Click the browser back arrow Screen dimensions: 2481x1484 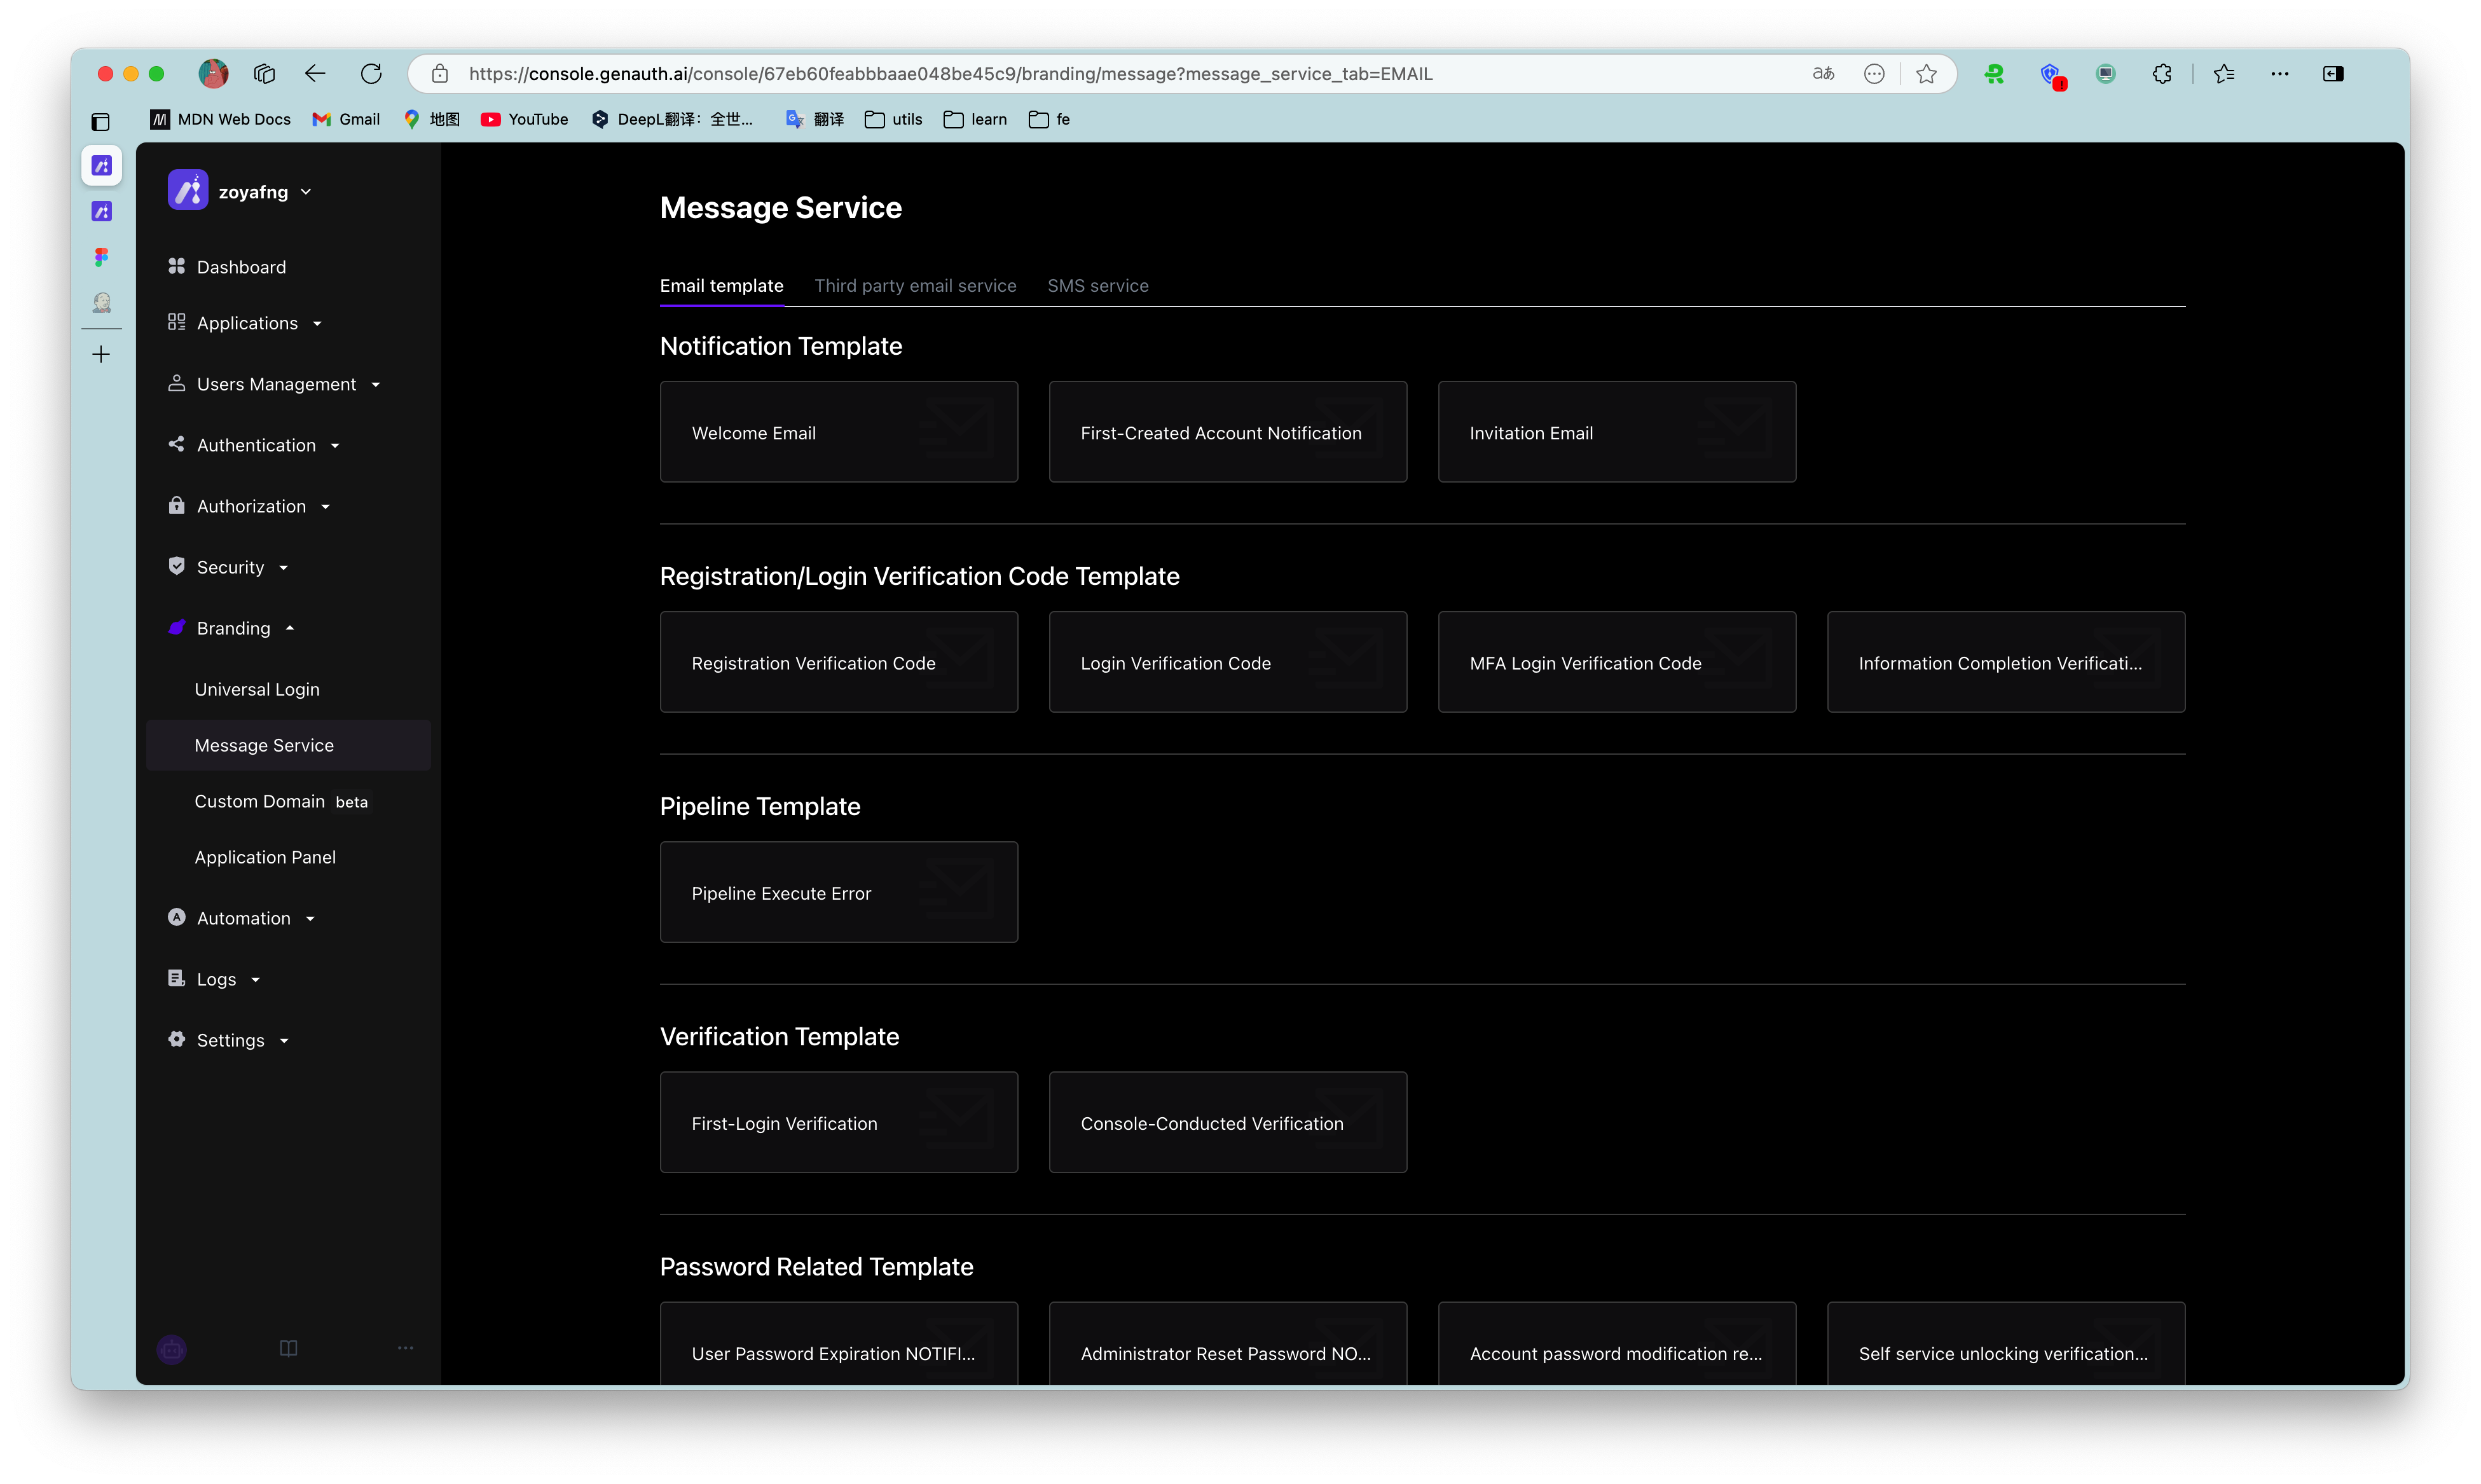coord(315,74)
